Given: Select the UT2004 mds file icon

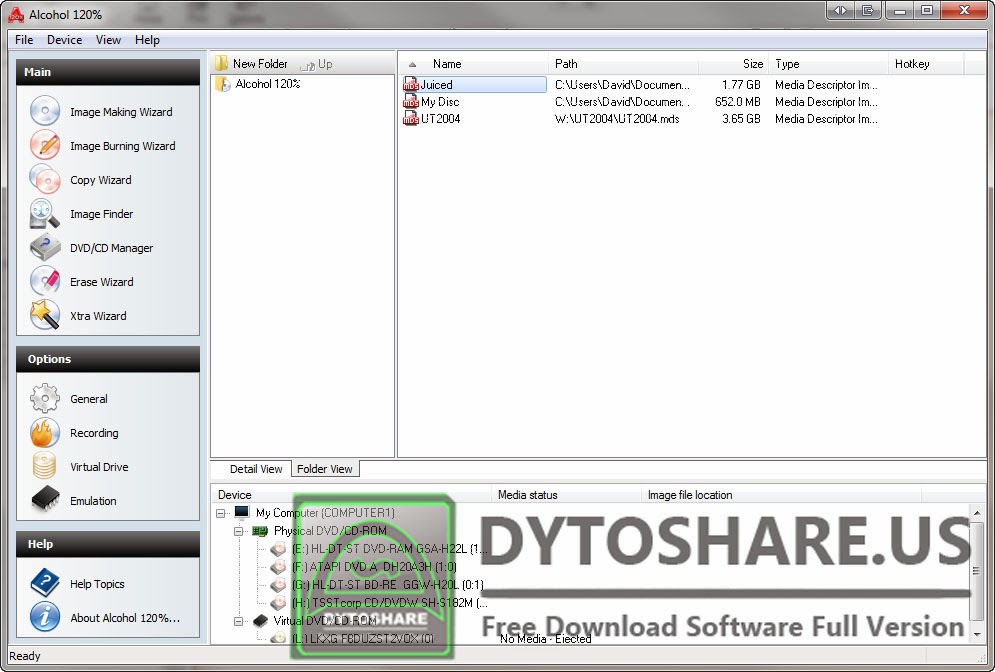Looking at the screenshot, I should (x=411, y=119).
